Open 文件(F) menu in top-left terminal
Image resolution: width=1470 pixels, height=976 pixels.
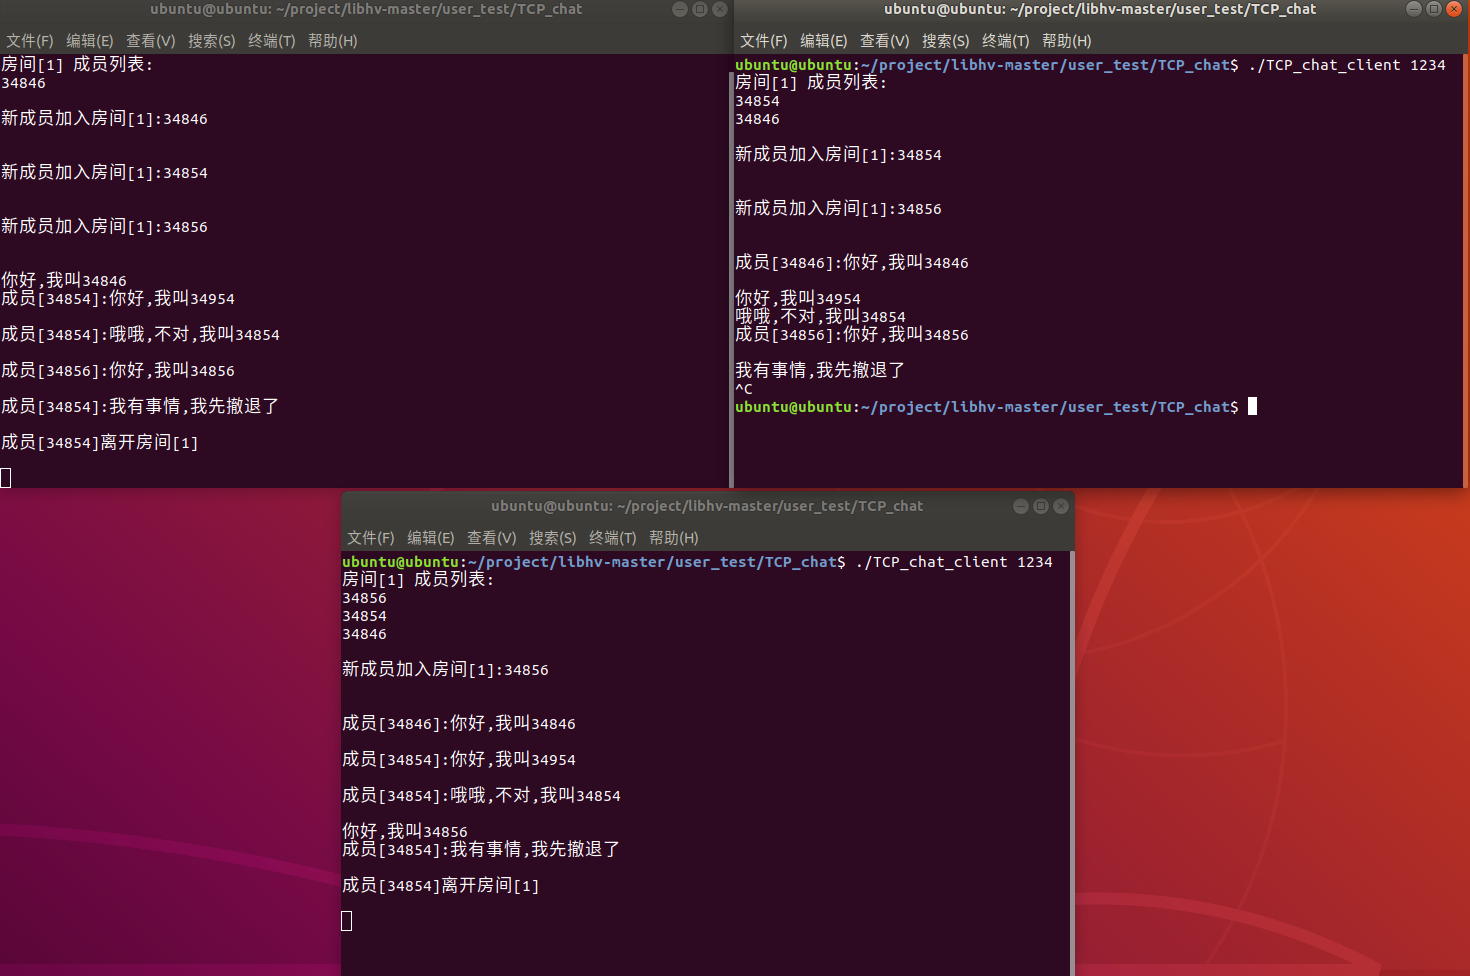pyautogui.click(x=30, y=41)
